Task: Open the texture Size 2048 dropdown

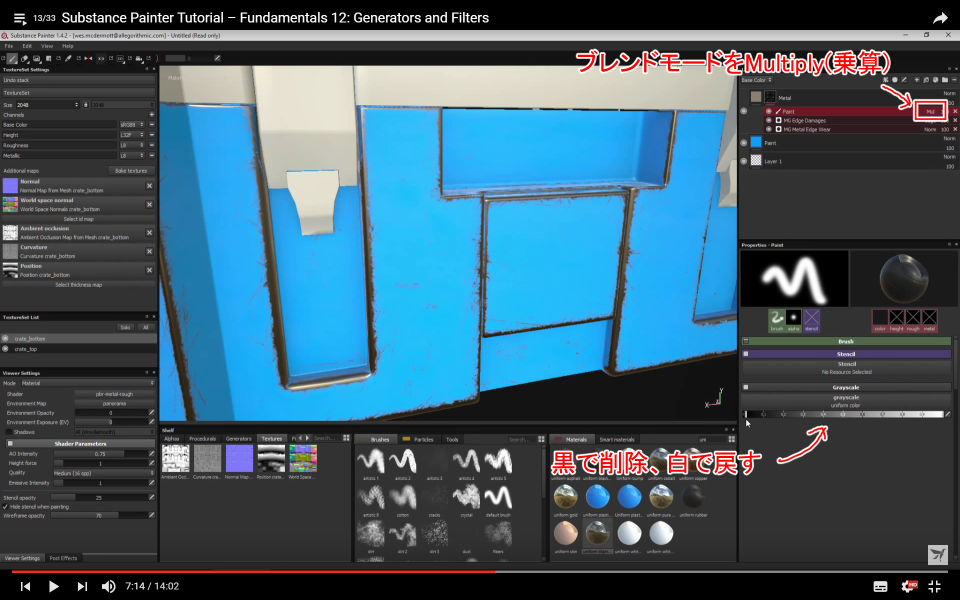Action: coord(48,105)
